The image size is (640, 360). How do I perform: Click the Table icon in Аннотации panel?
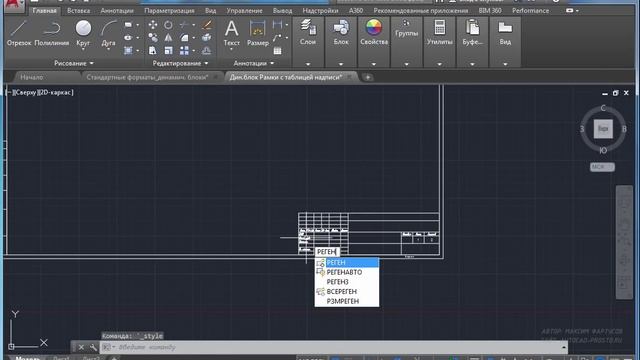click(x=278, y=51)
